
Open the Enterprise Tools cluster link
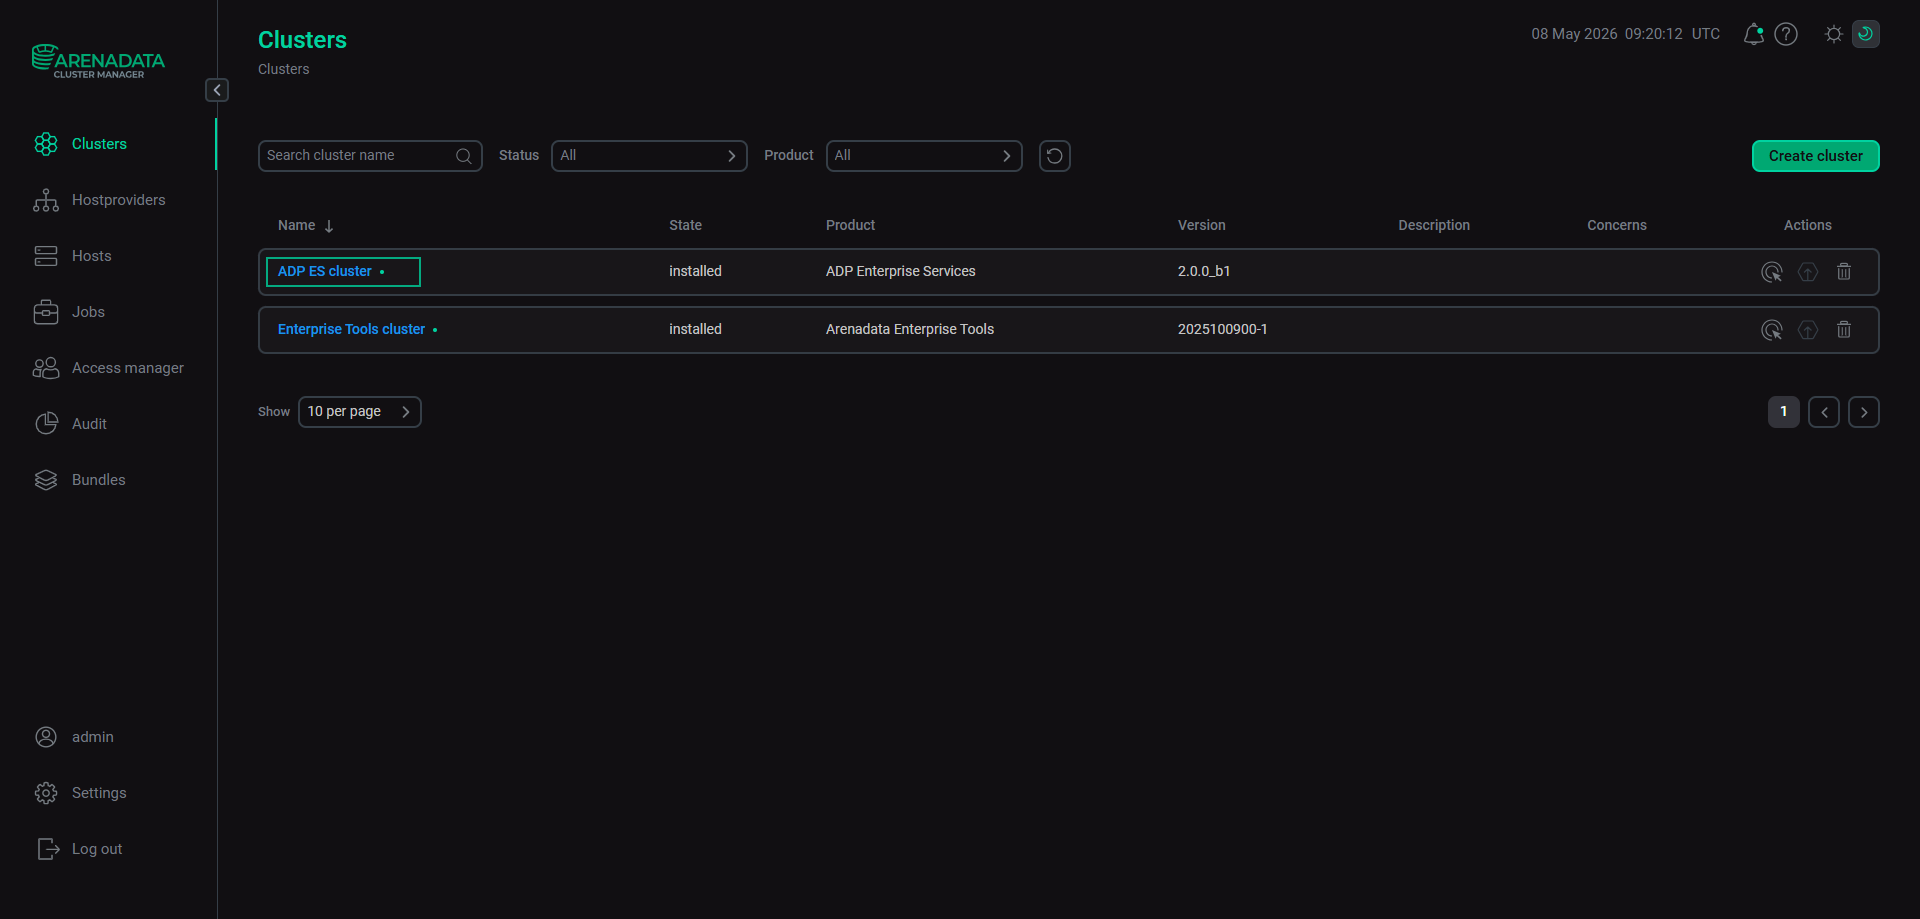(351, 330)
